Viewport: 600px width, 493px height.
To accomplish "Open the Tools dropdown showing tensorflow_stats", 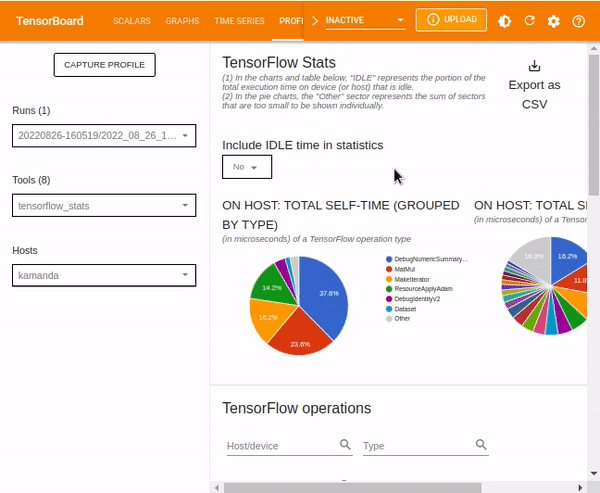I will [x=104, y=205].
